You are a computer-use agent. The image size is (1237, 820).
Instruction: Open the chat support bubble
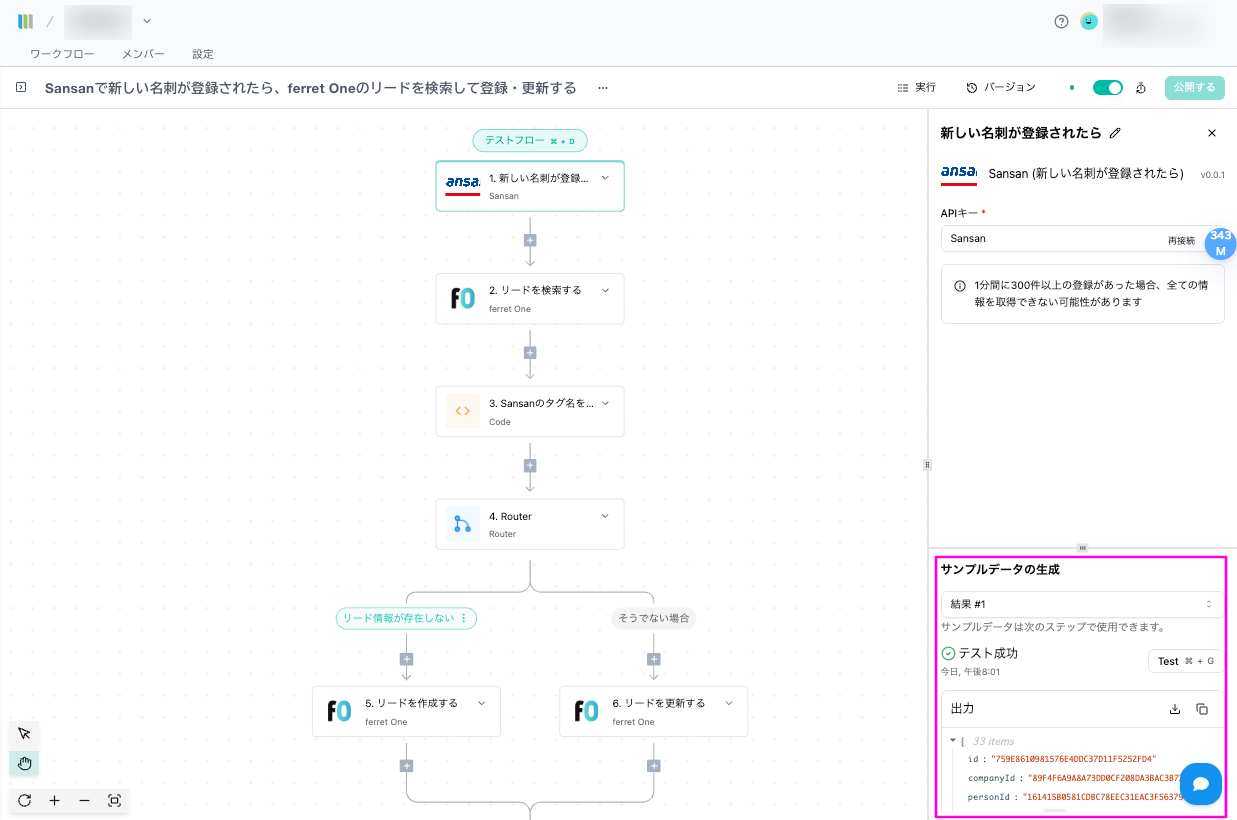coord(1201,784)
